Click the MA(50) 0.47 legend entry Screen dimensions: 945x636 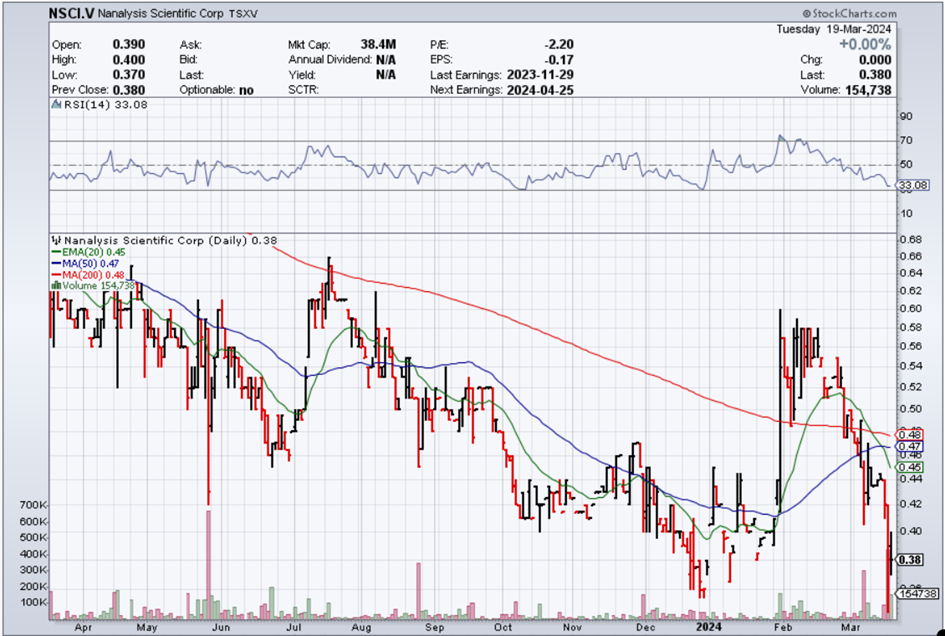(x=90, y=263)
